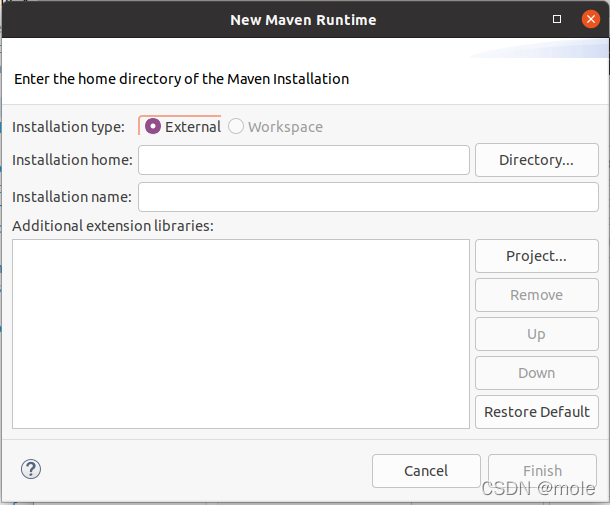Cancel the New Maven Runtime dialog

pyautogui.click(x=426, y=471)
